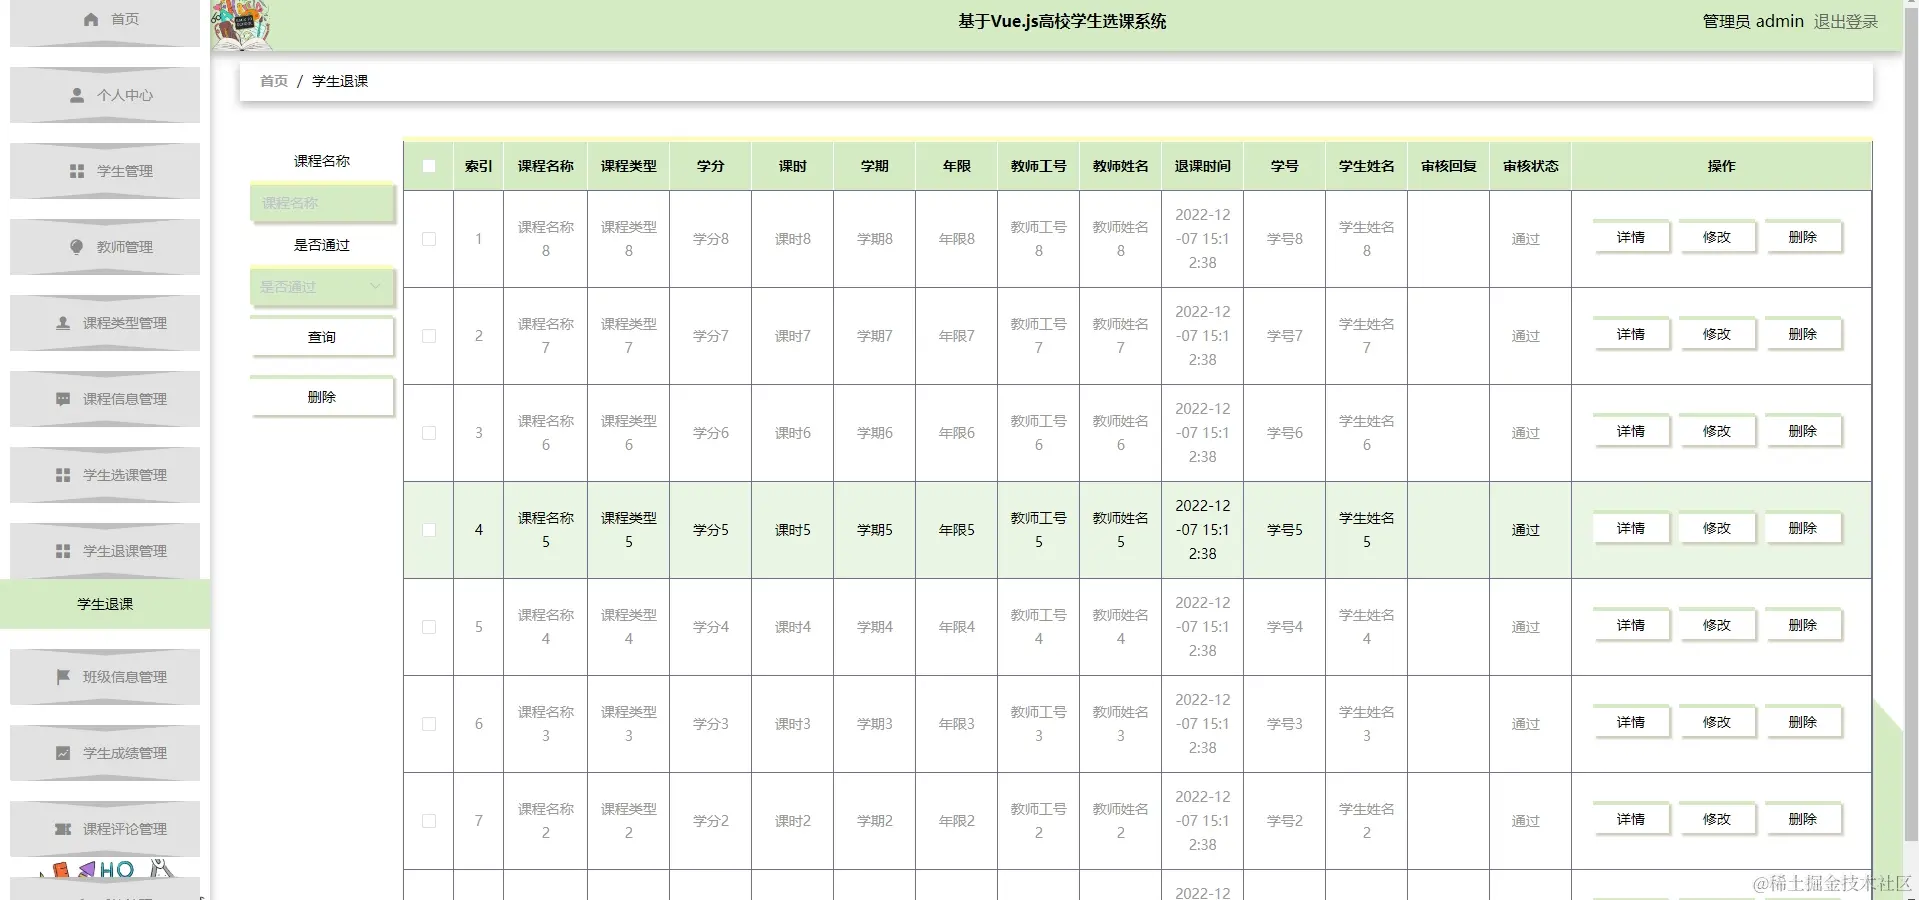The width and height of the screenshot is (1919, 900).
Task: Click 修改 for the 课程名称2 row
Action: (1717, 819)
